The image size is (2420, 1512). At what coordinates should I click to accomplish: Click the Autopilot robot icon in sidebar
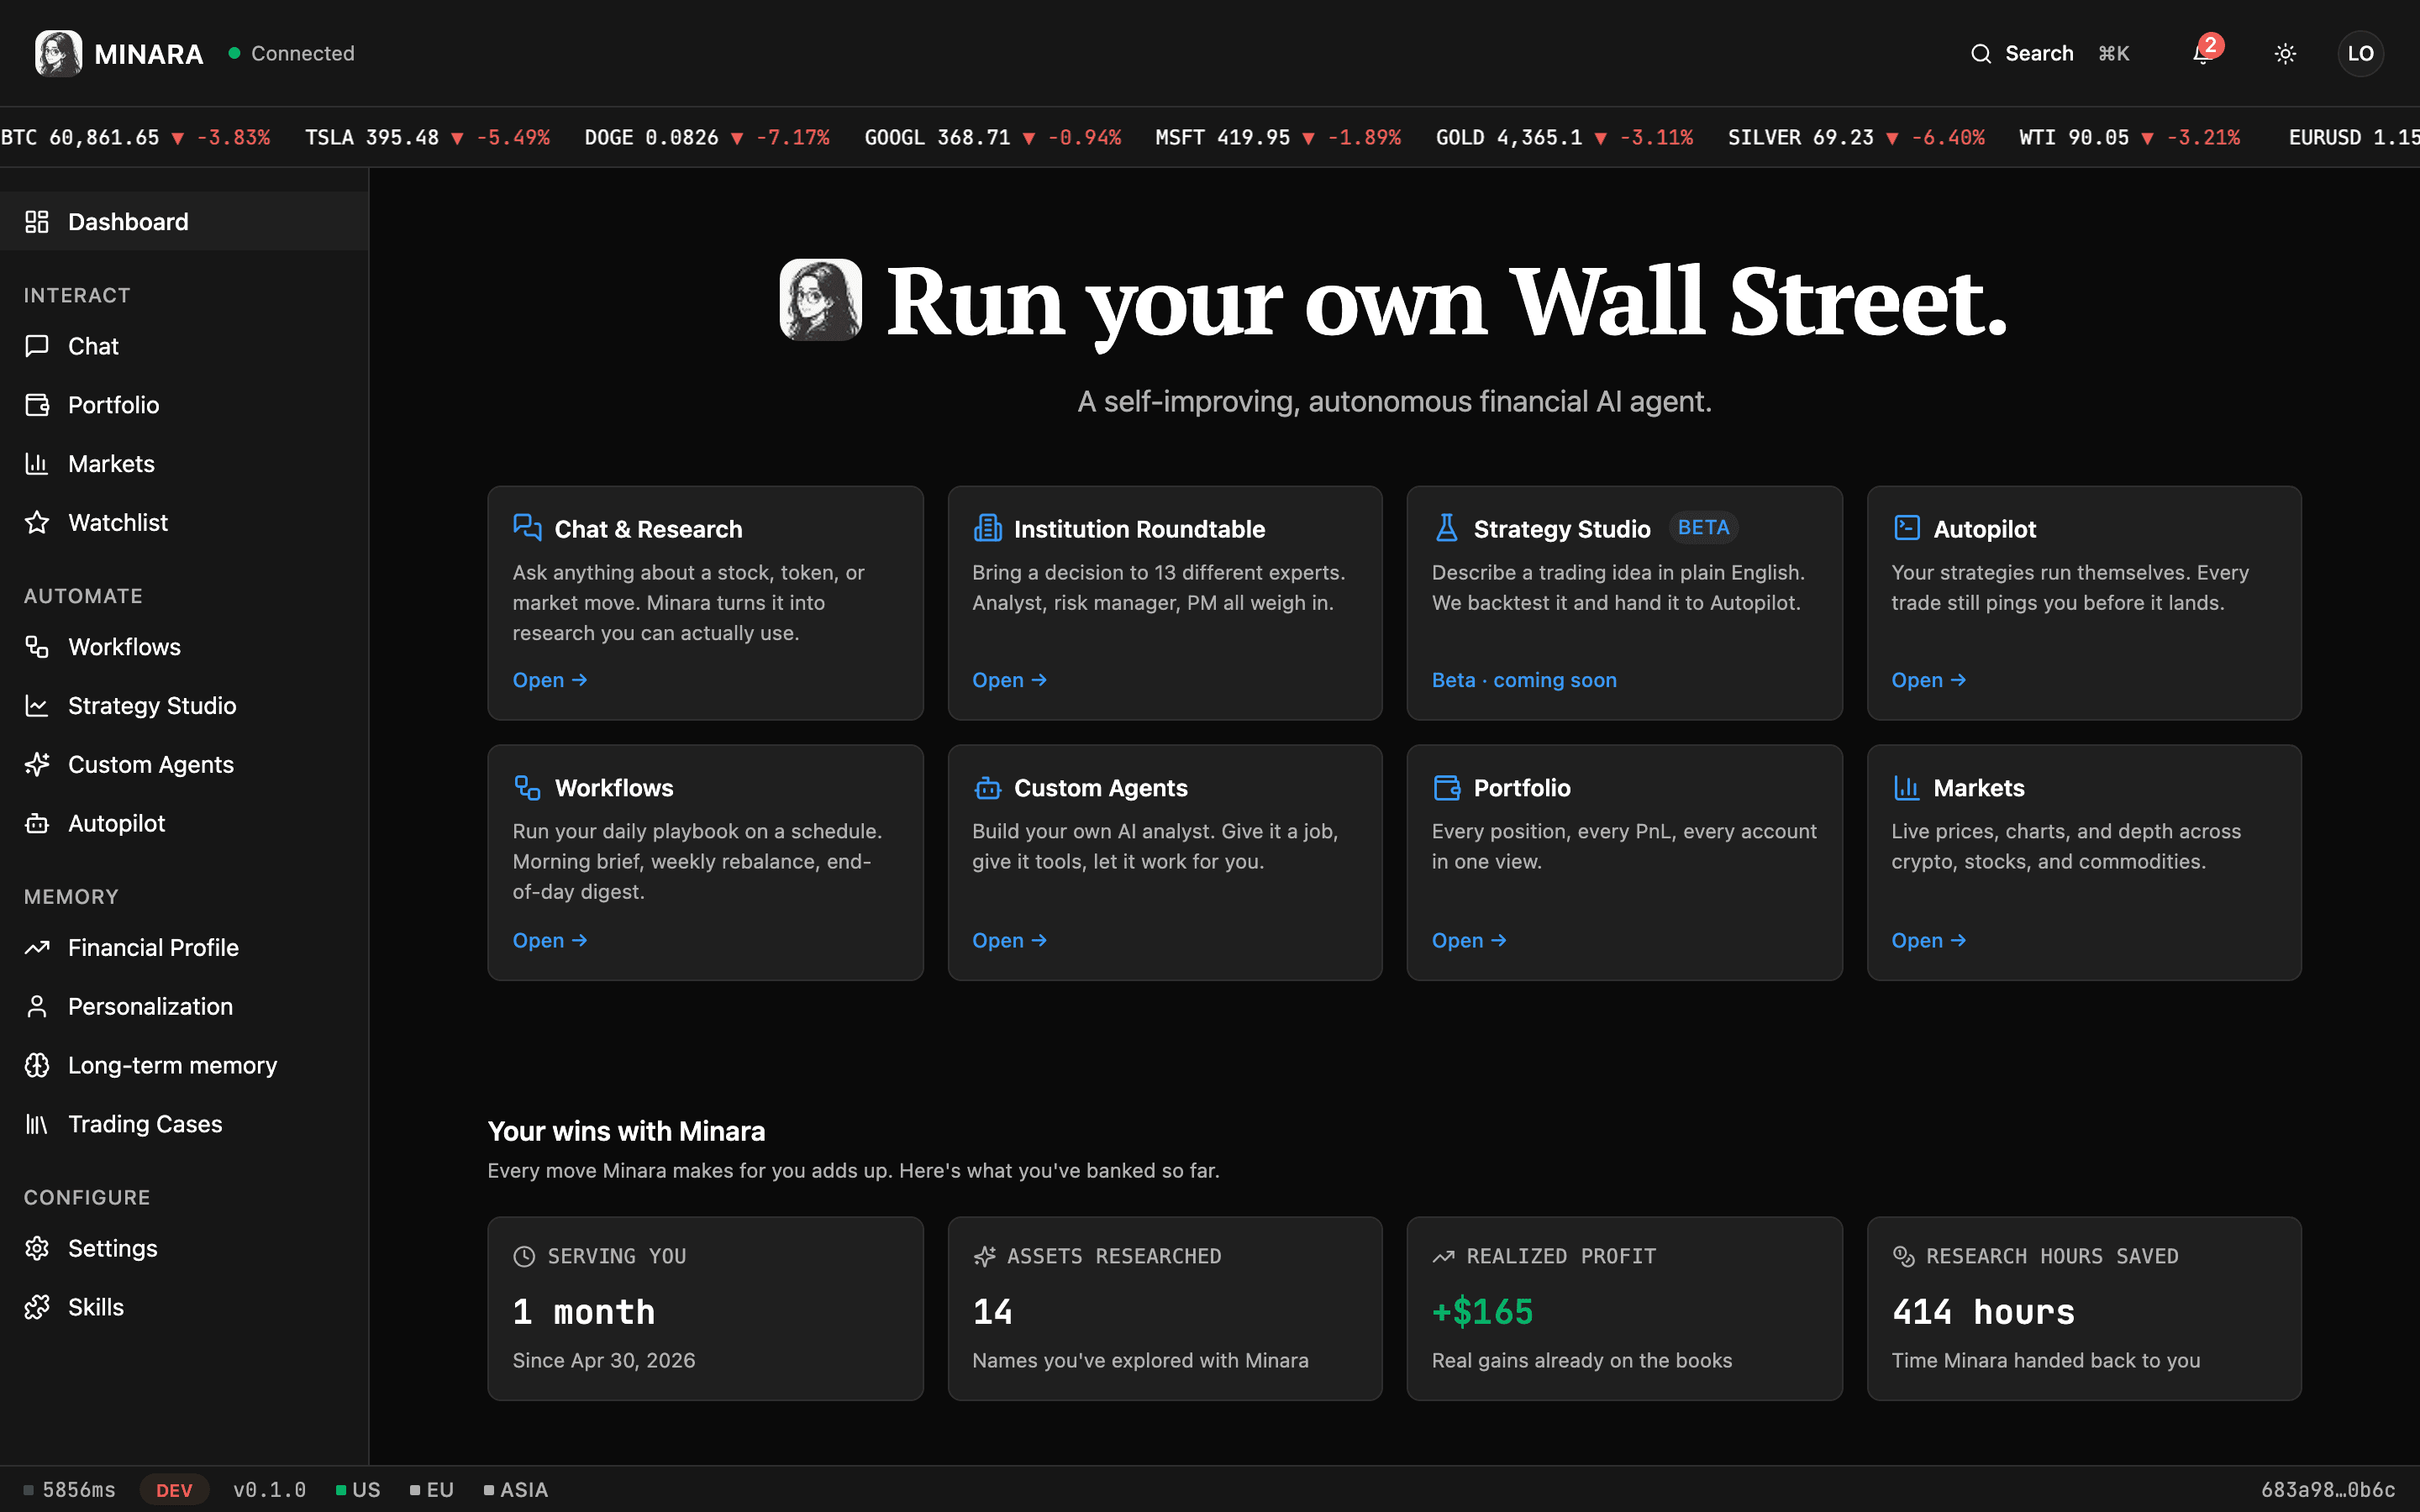coord(37,824)
